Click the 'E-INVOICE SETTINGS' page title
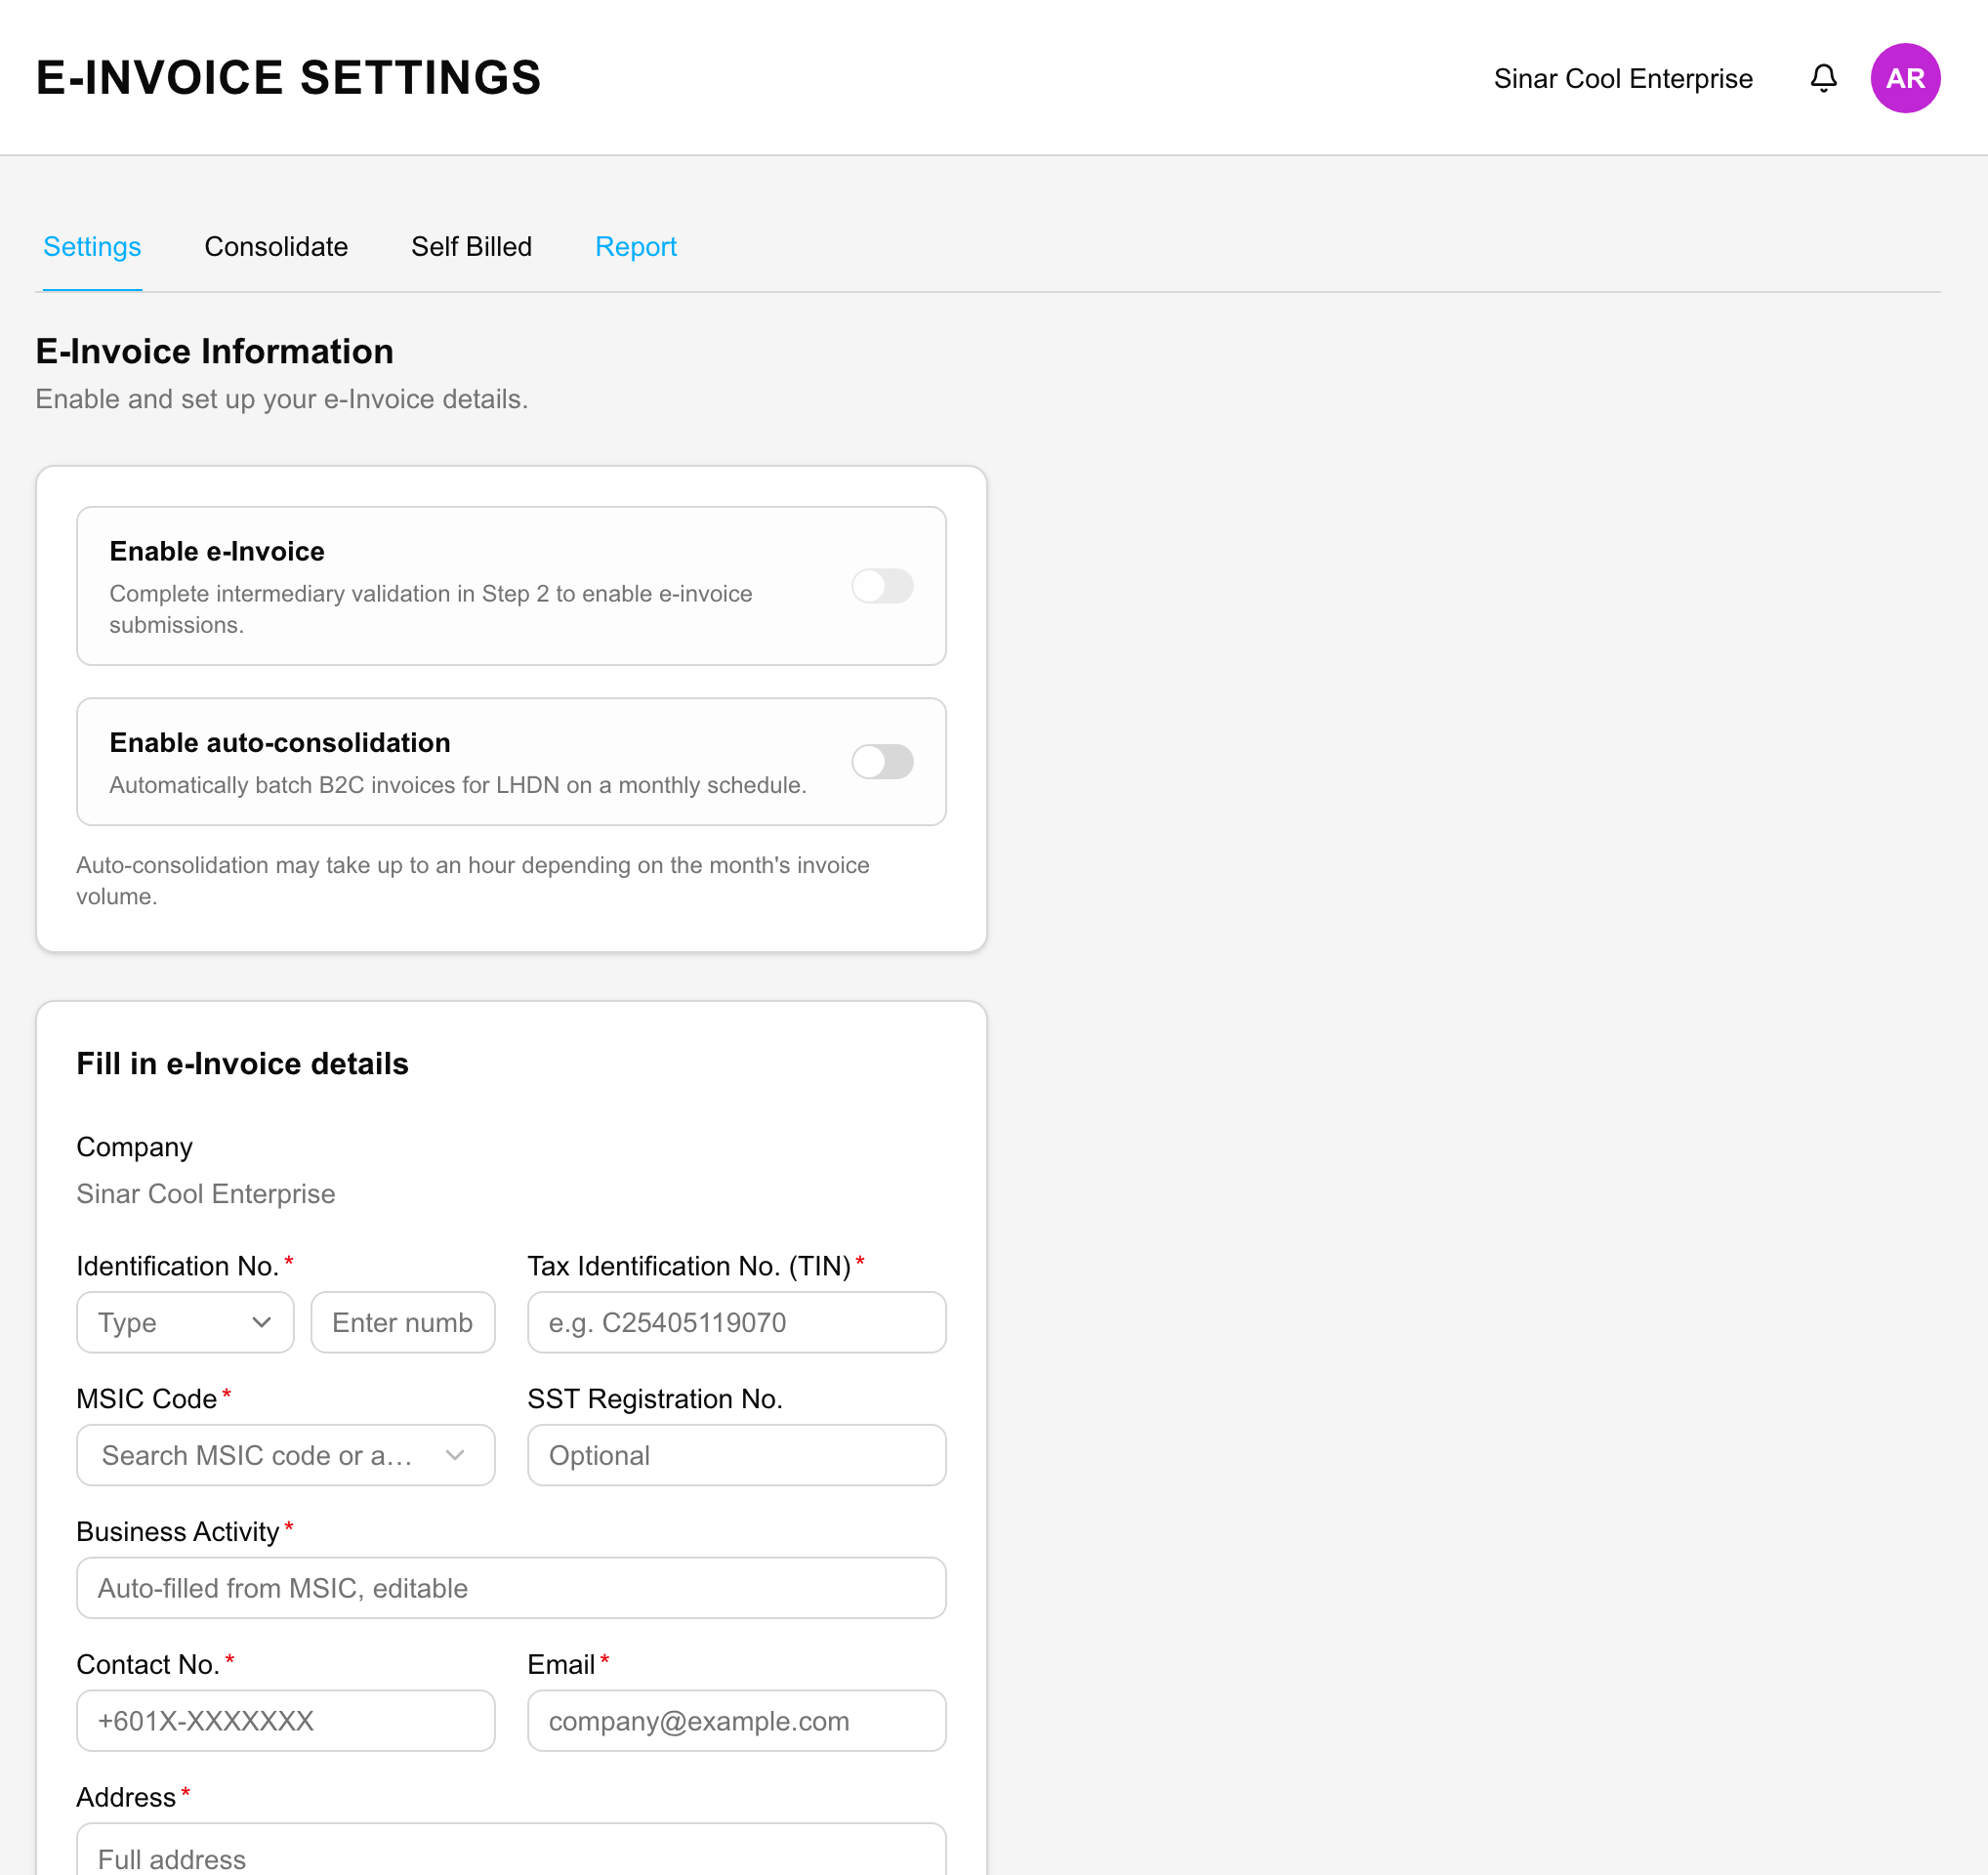 tap(288, 78)
